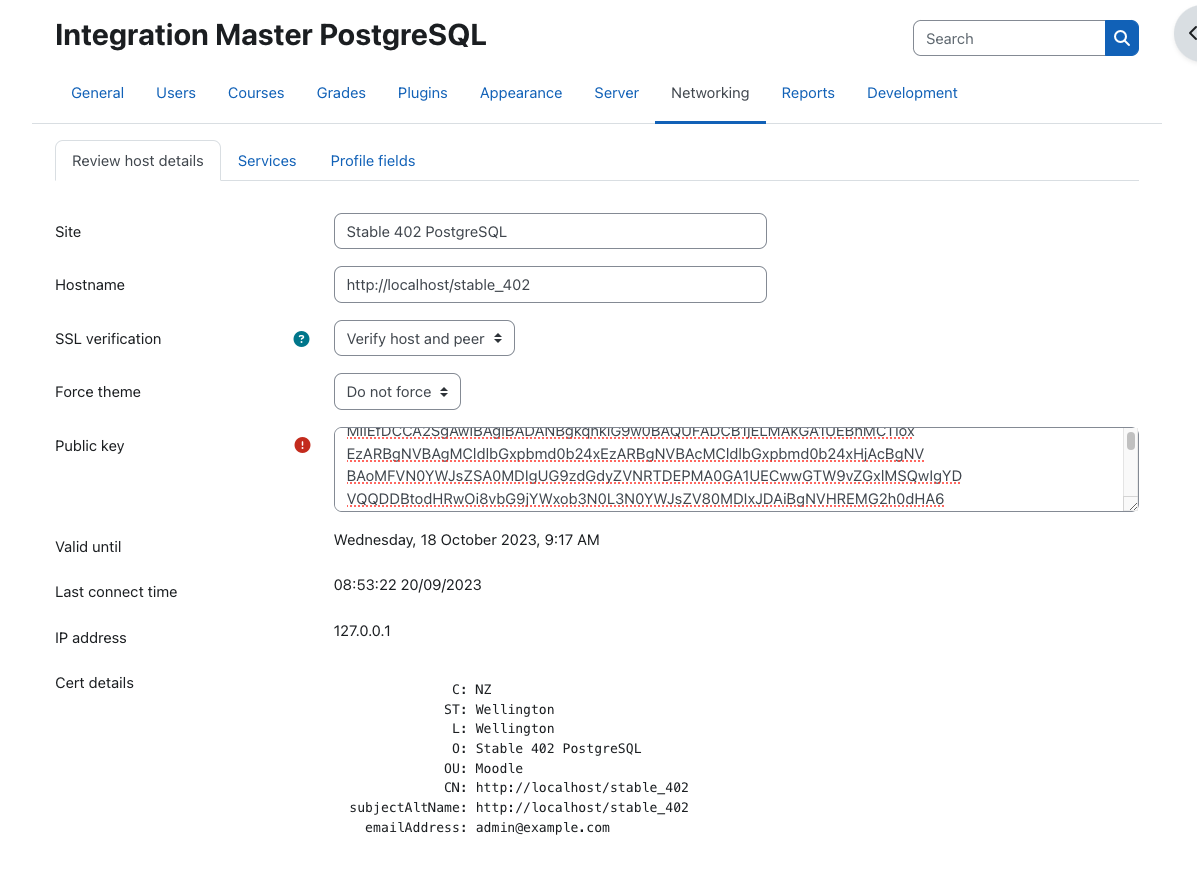Image resolution: width=1197 pixels, height=874 pixels.
Task: Click the SSL verification label
Action: [108, 339]
